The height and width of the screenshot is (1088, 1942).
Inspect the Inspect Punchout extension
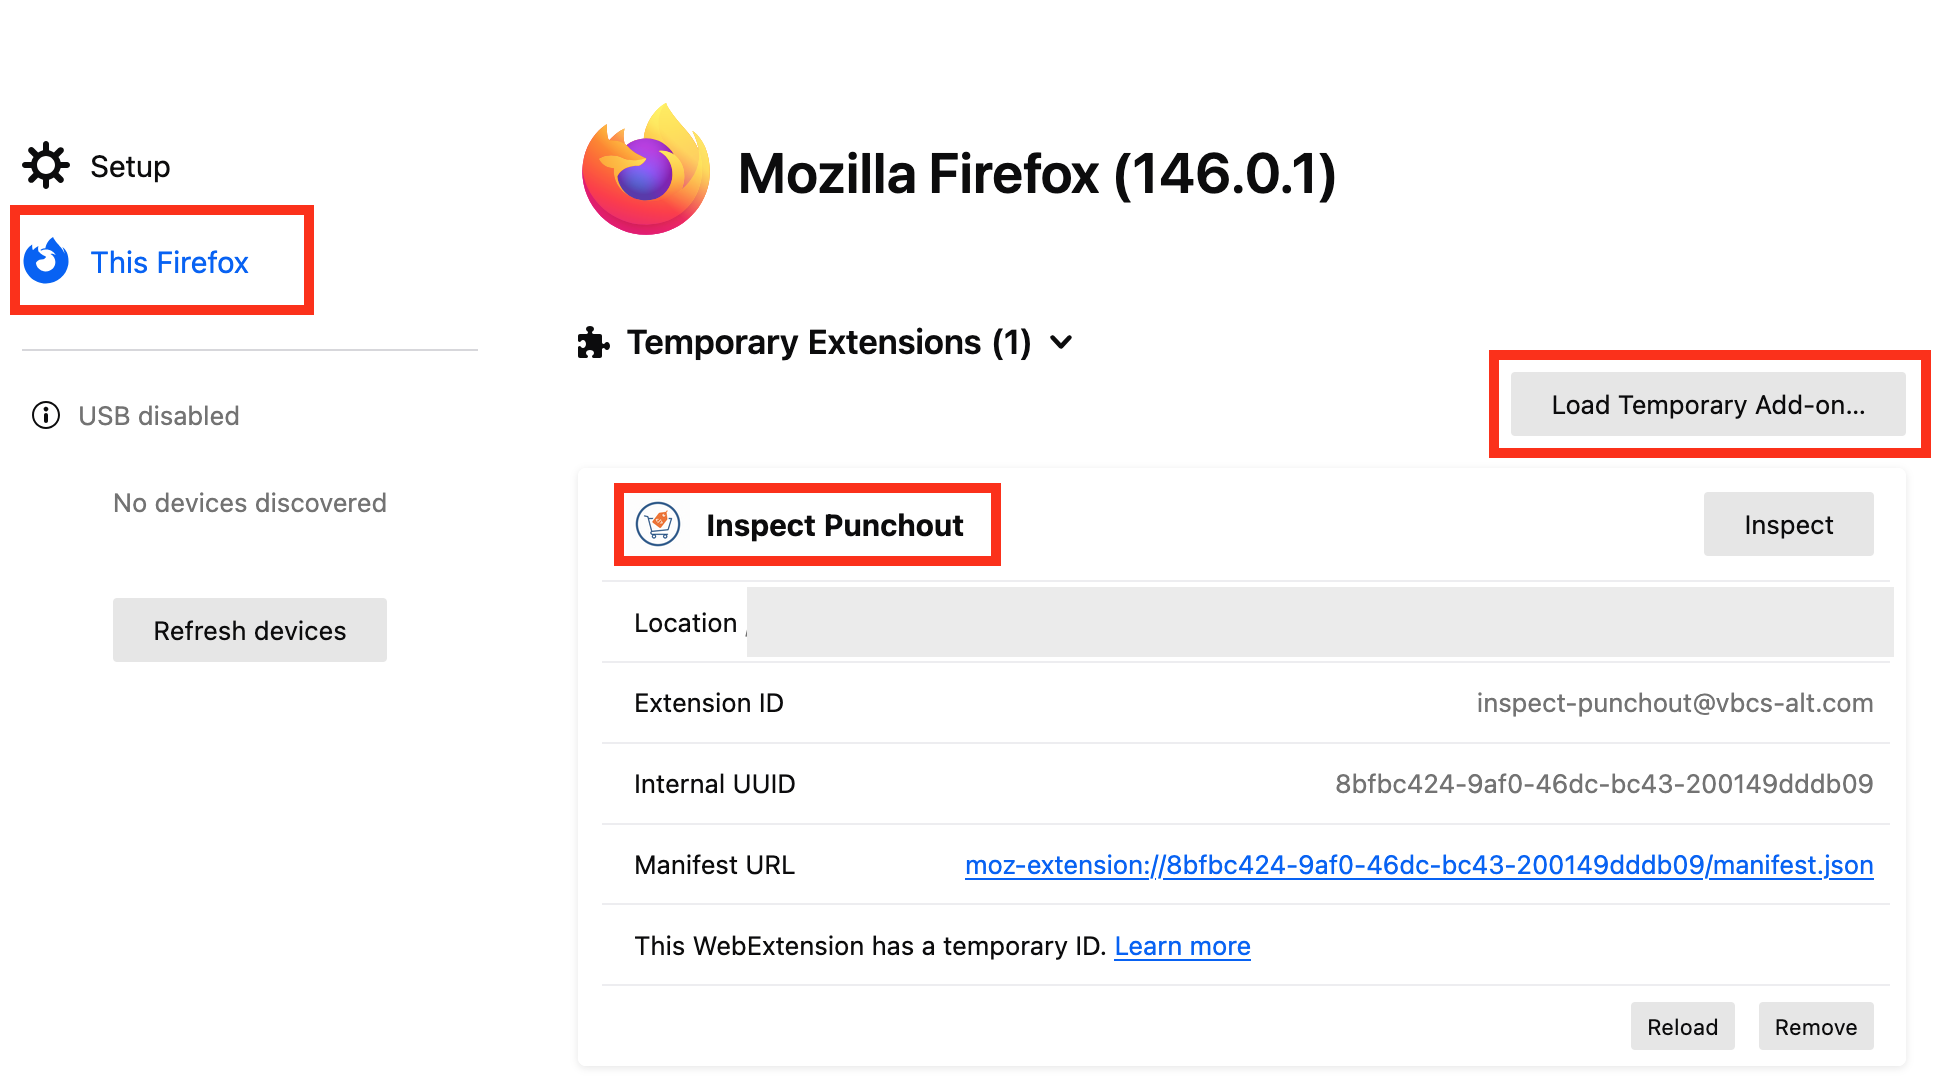point(1788,523)
